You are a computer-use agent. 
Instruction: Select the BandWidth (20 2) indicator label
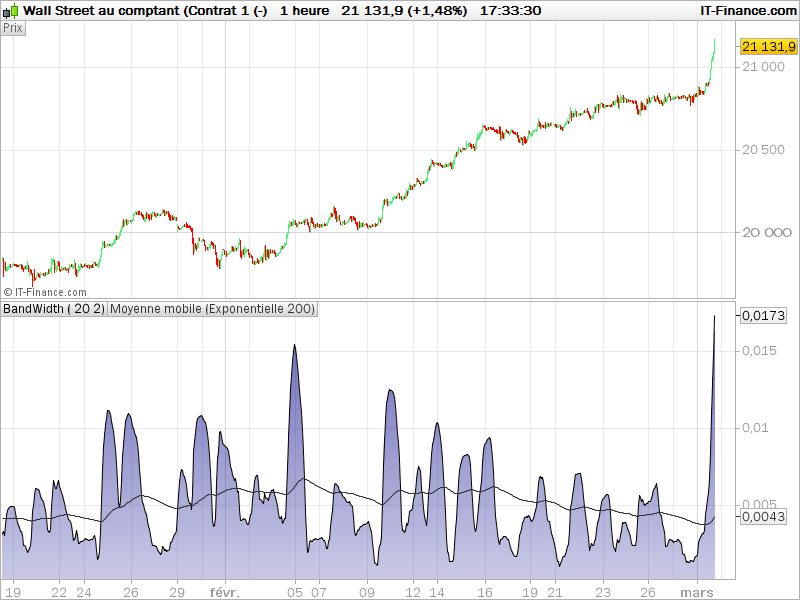coord(54,309)
